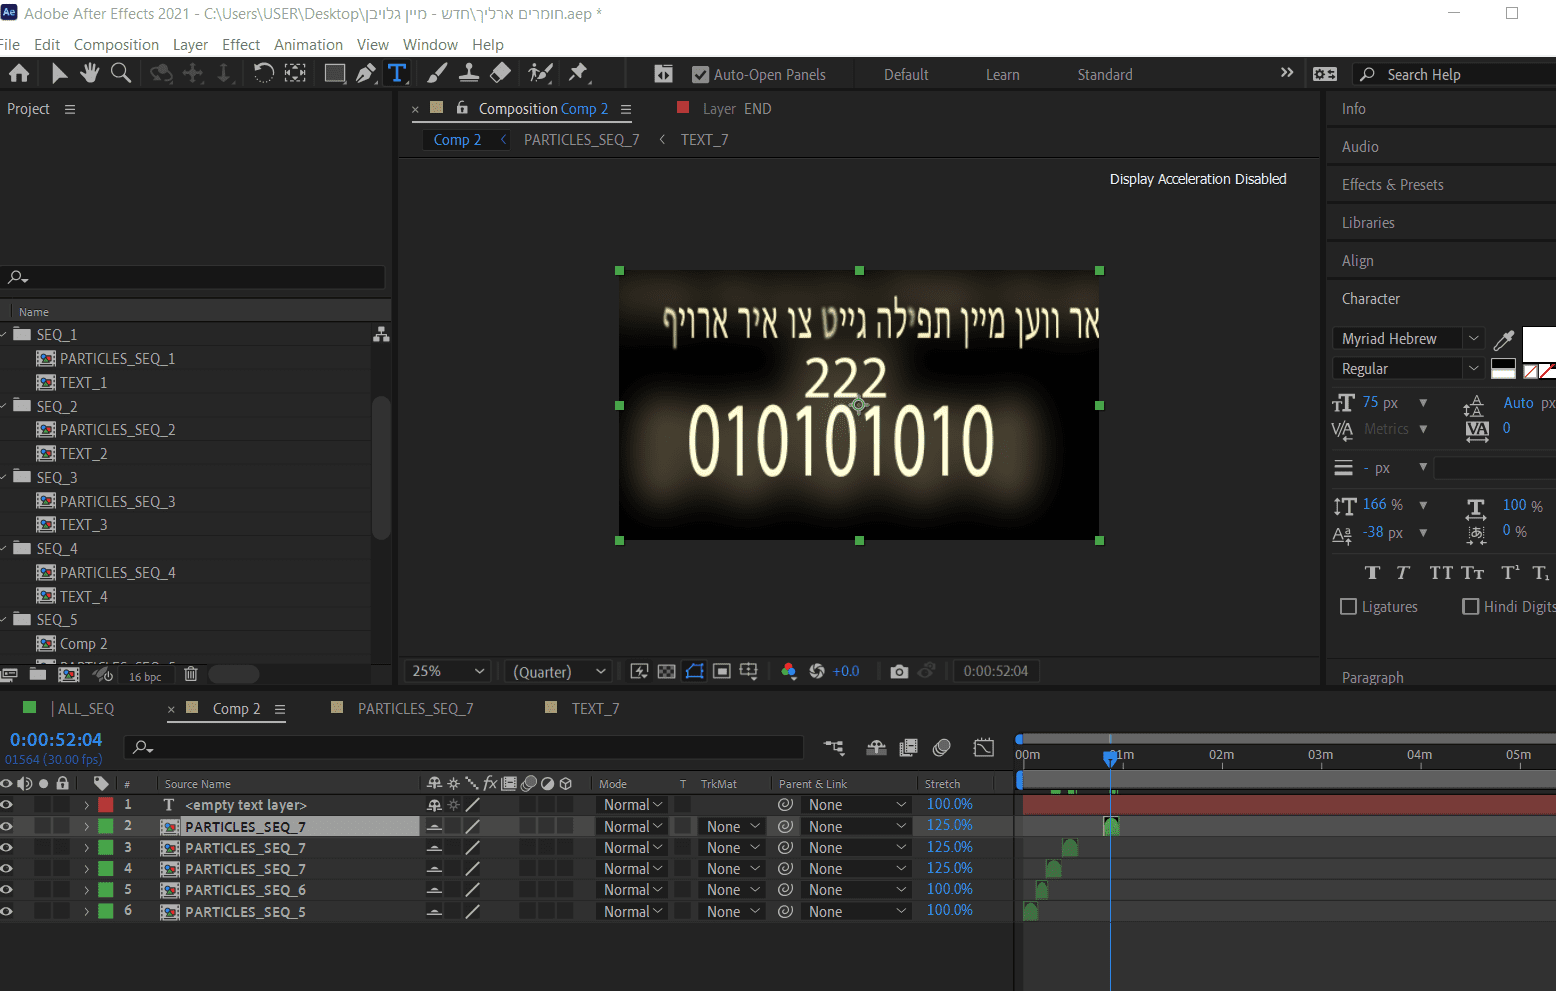
Task: Hide layer 2 PARTICLES_SEQ_7 visibility
Action: pos(7,826)
